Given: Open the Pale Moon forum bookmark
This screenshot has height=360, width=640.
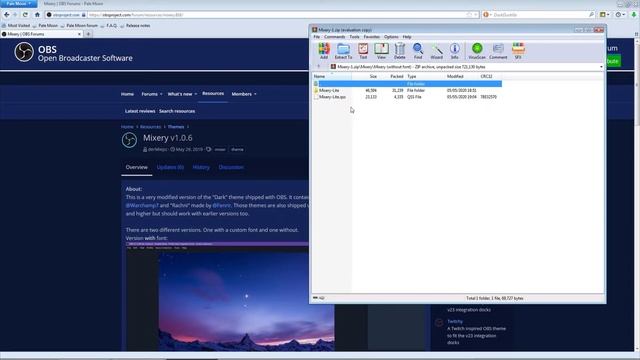Looking at the screenshot, I should click(x=79, y=25).
